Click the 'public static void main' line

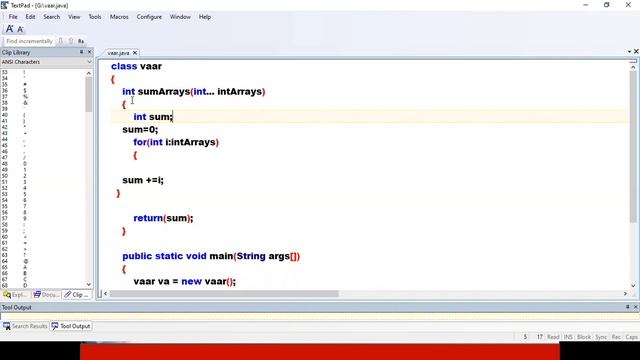coord(211,256)
